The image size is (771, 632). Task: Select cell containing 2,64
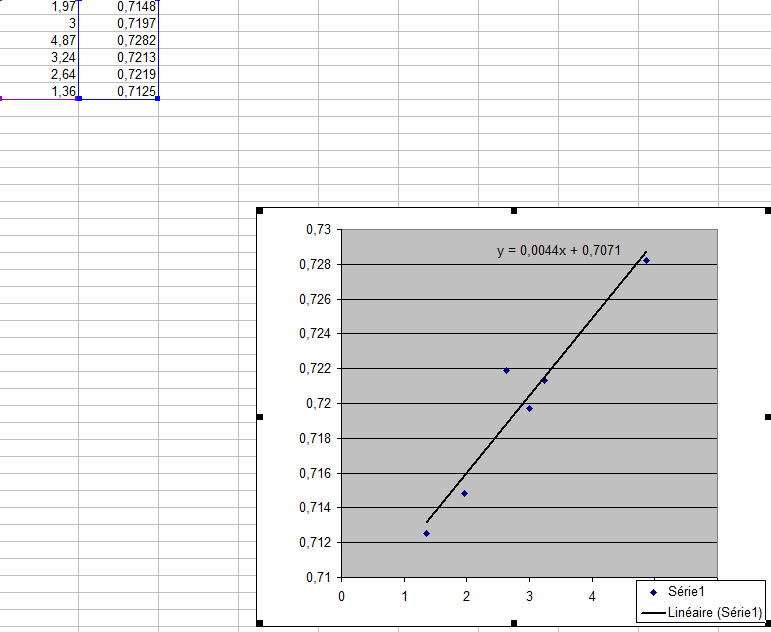(x=39, y=74)
